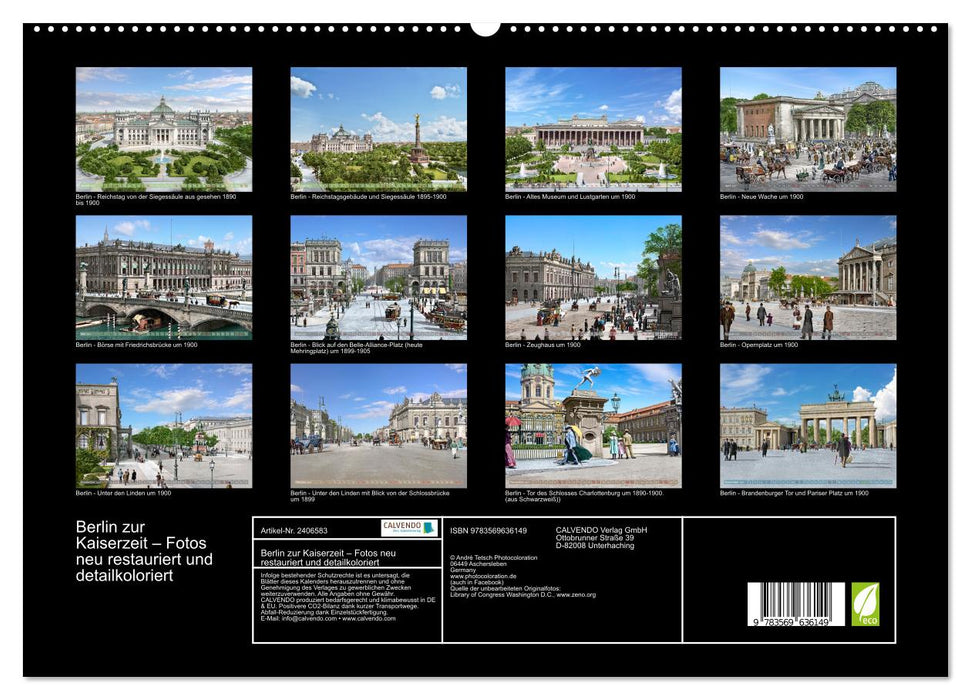Click the info@calvendo.com e-mail line
Viewport: 971px width, 700px height.
point(328,618)
